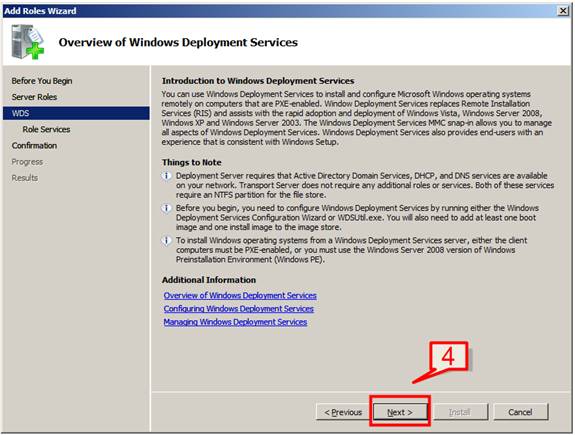The height and width of the screenshot is (435, 575).
Task: Go back with the Previous button
Action: (343, 412)
